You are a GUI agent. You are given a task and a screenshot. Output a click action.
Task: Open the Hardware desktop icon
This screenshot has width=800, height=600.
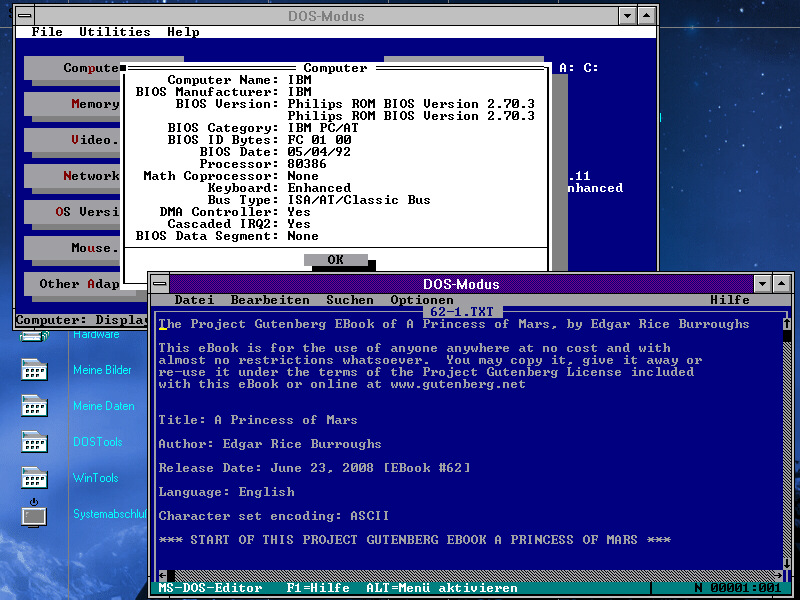(34, 336)
